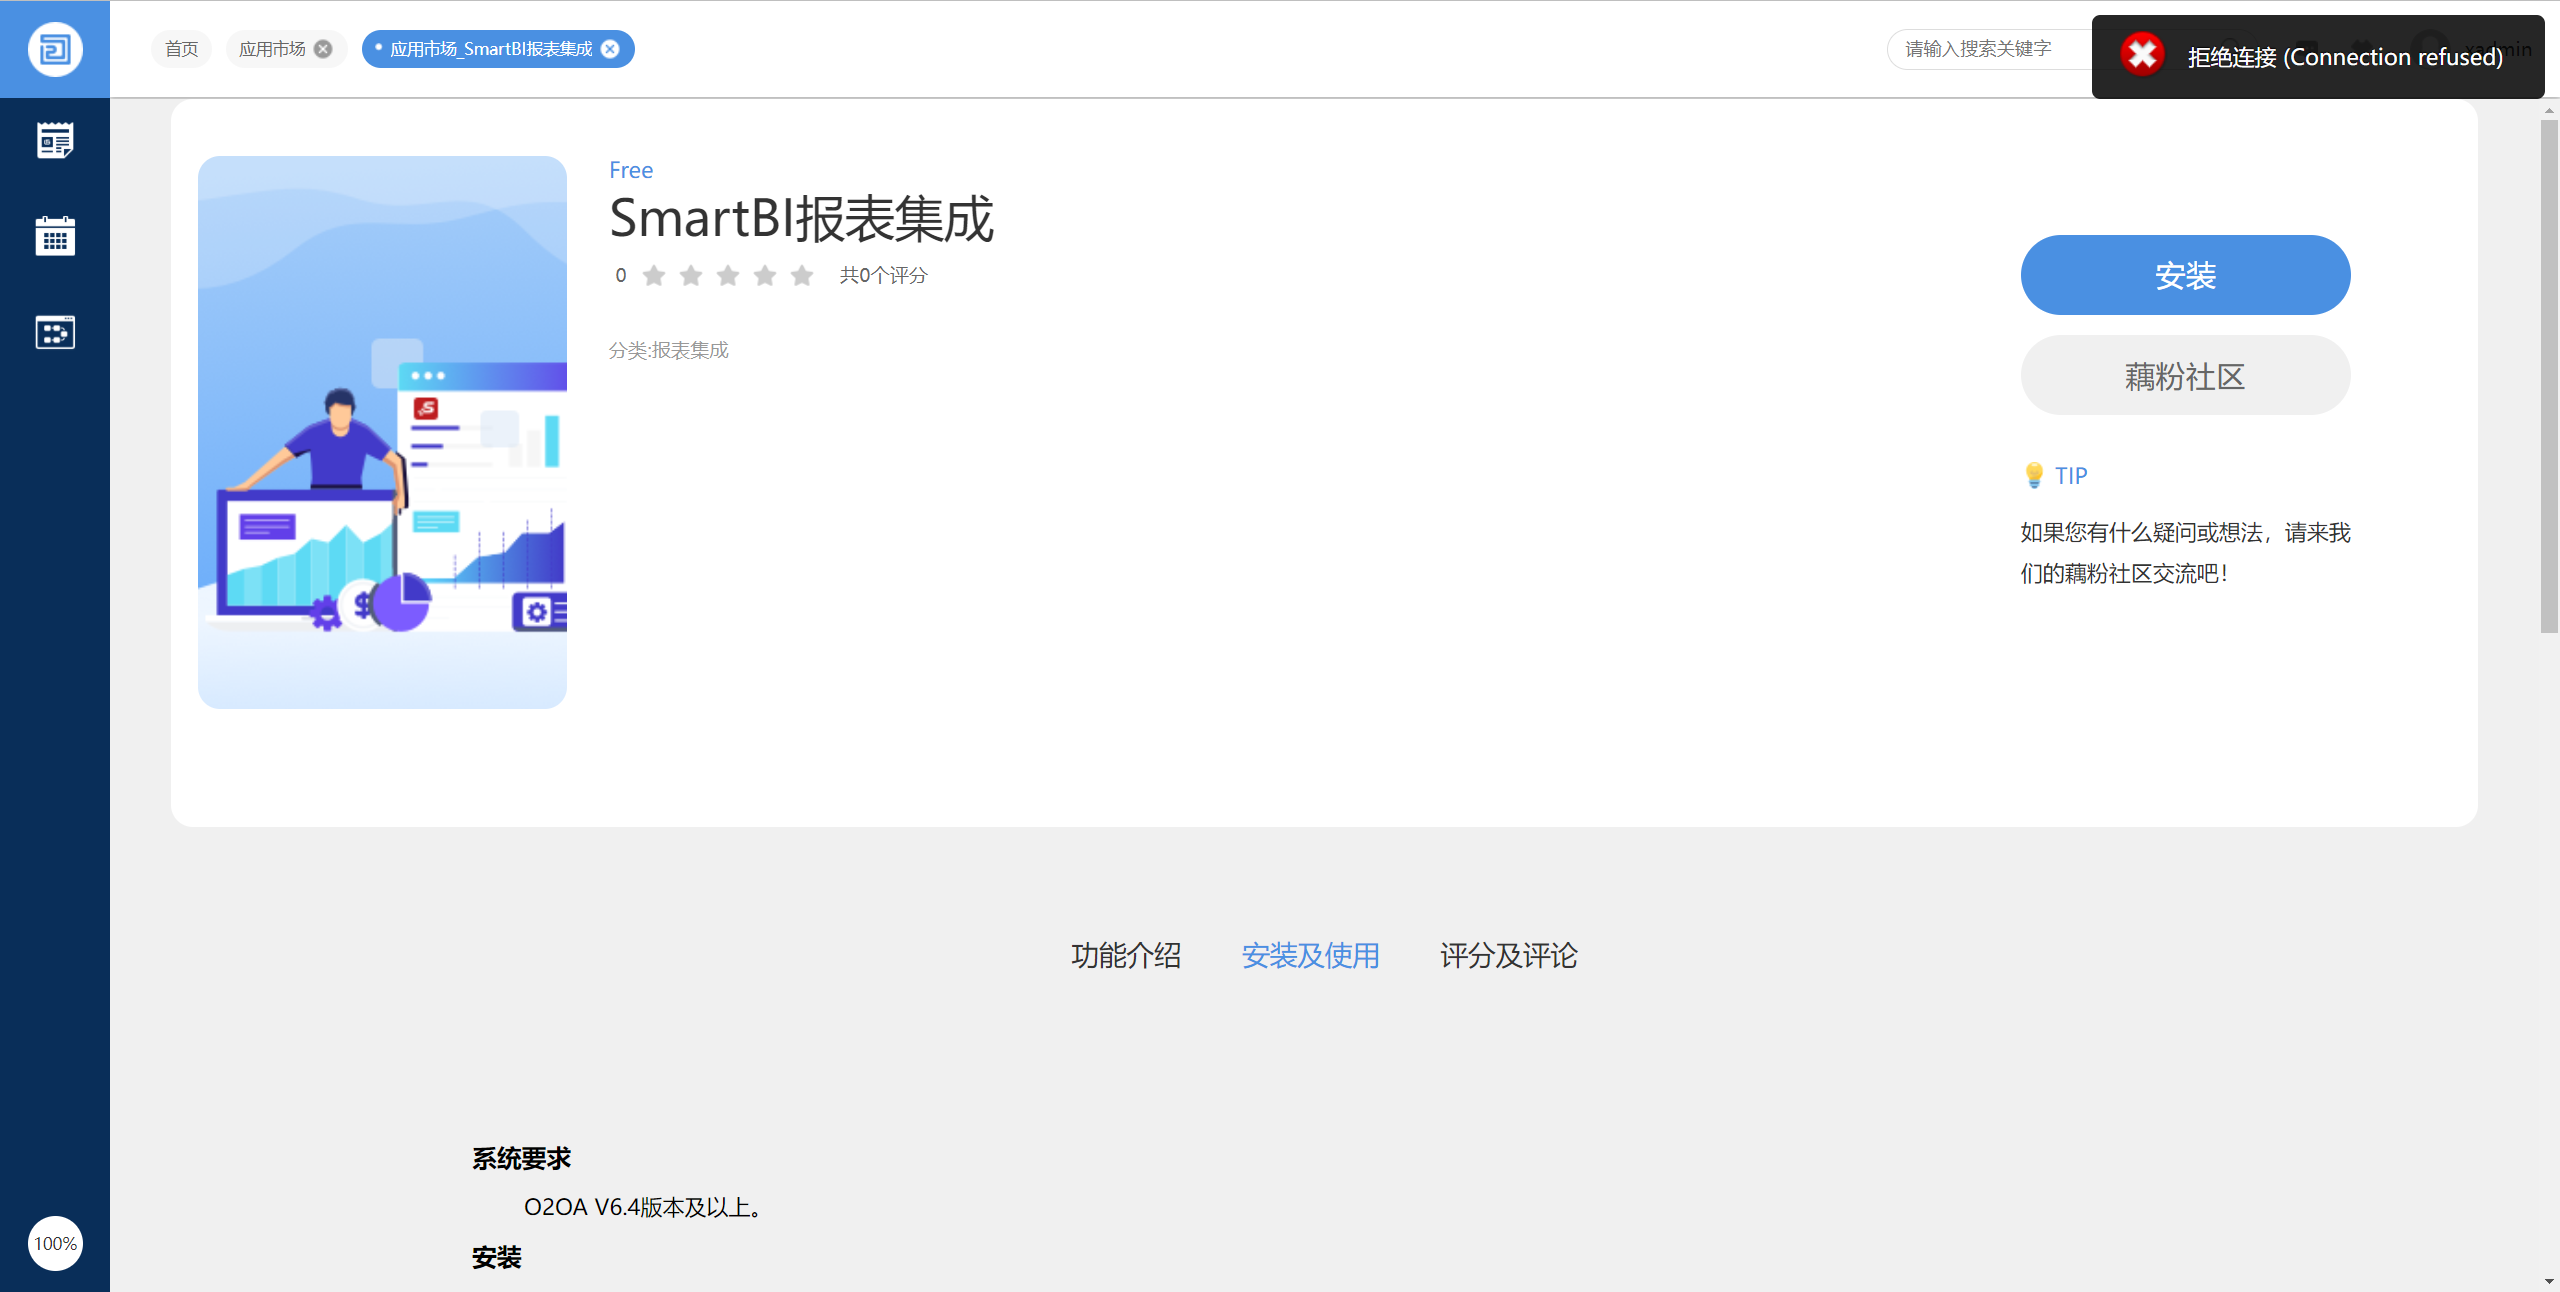The height and width of the screenshot is (1292, 2560).
Task: Close the 应用市场 tab with X icon
Action: [x=323, y=49]
